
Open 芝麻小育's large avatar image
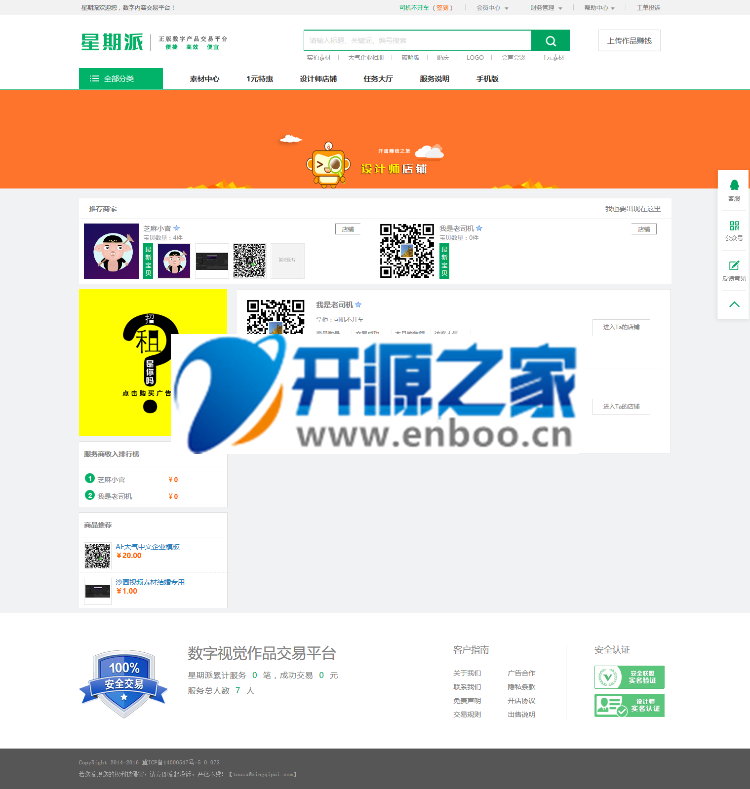111,251
